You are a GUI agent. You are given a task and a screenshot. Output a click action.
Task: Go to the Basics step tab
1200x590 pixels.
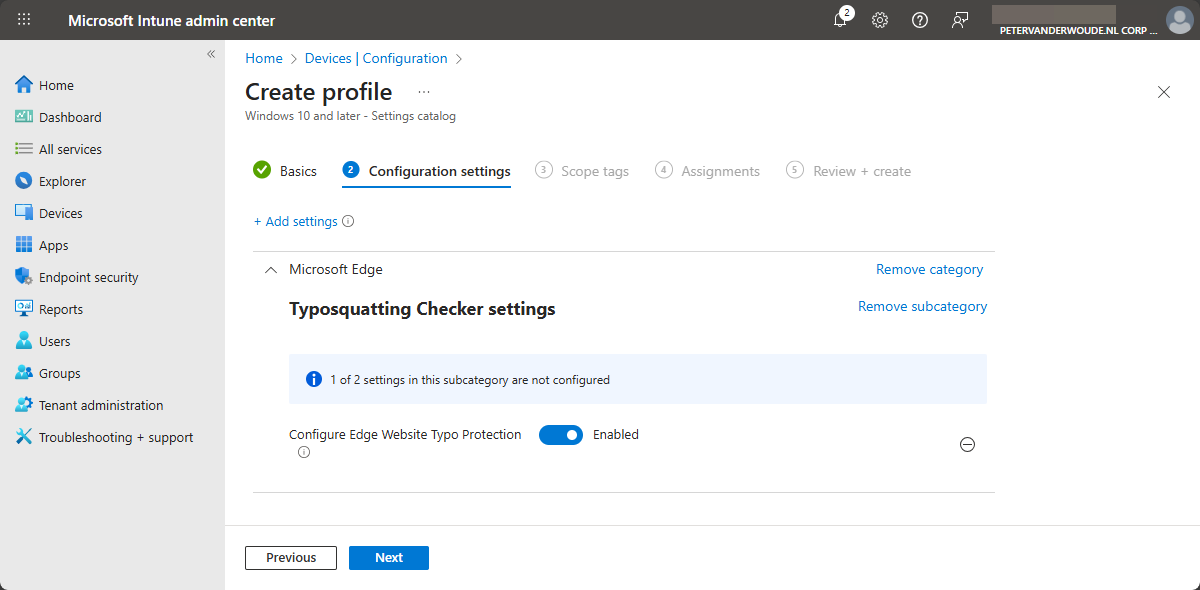pos(285,171)
